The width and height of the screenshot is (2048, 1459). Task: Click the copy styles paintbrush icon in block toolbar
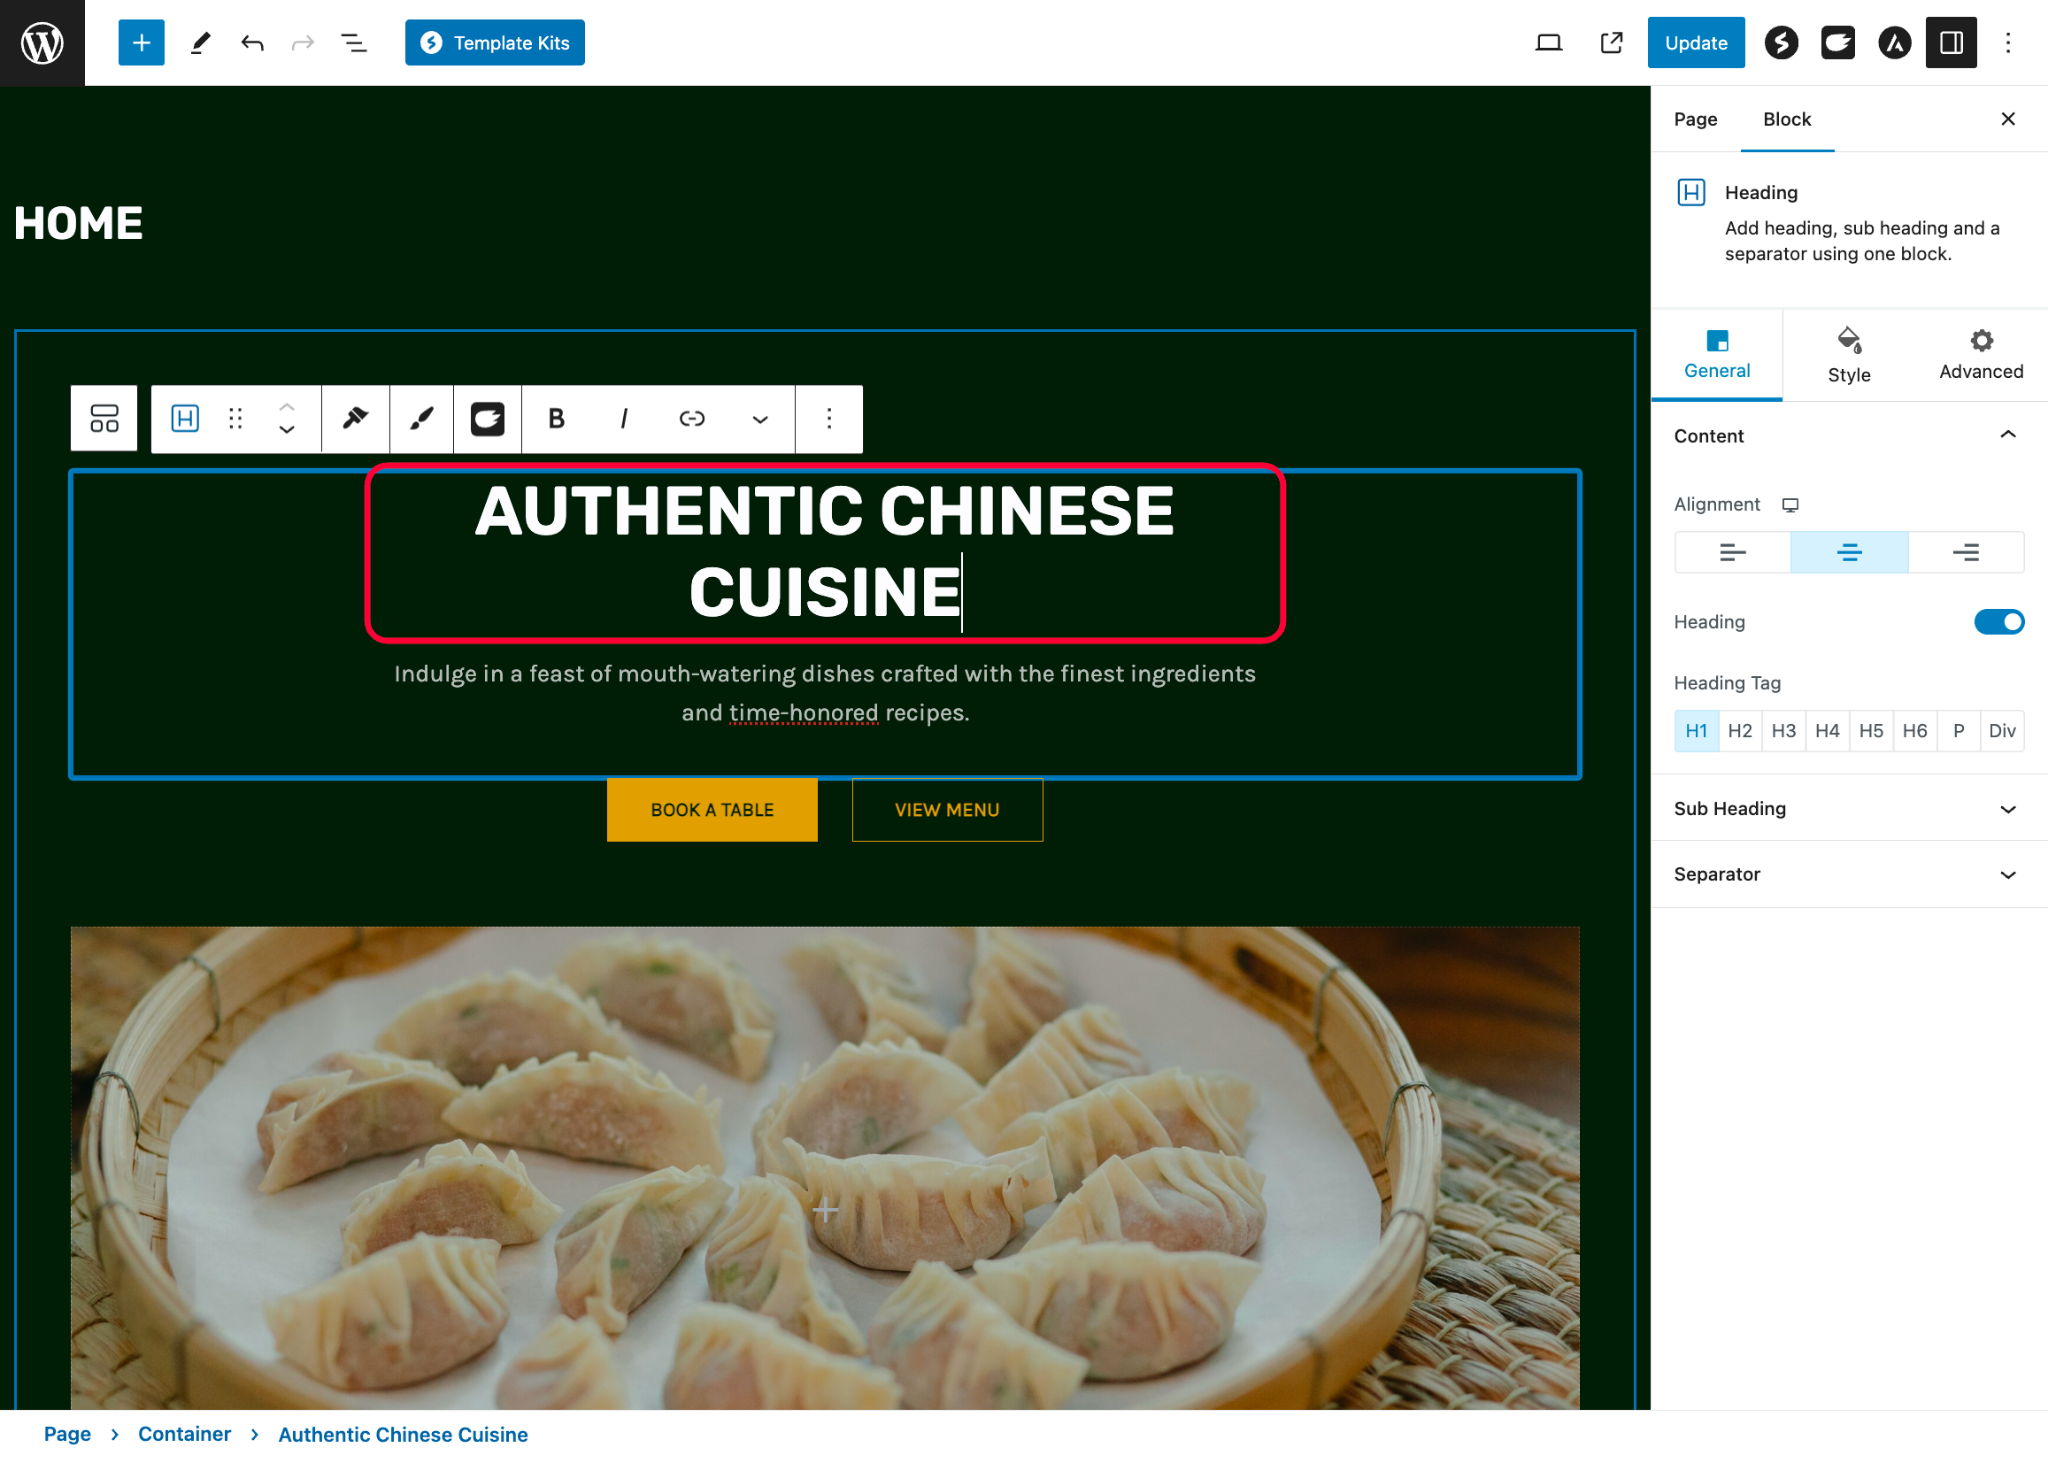[355, 418]
